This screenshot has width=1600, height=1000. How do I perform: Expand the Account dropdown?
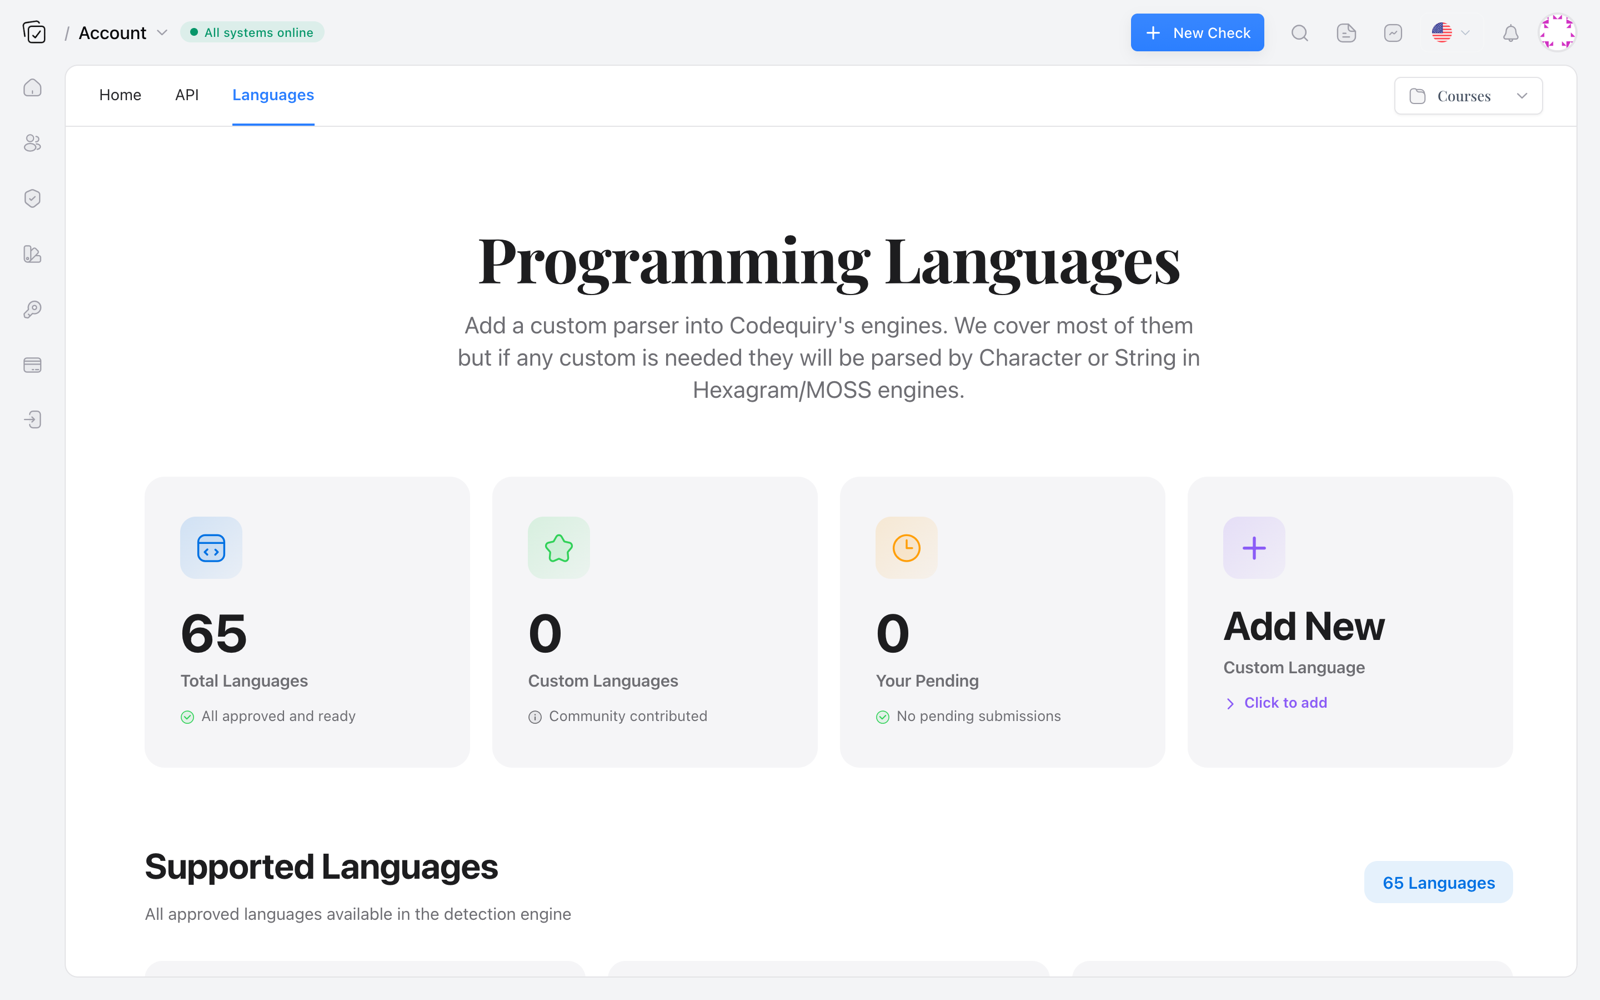click(123, 33)
